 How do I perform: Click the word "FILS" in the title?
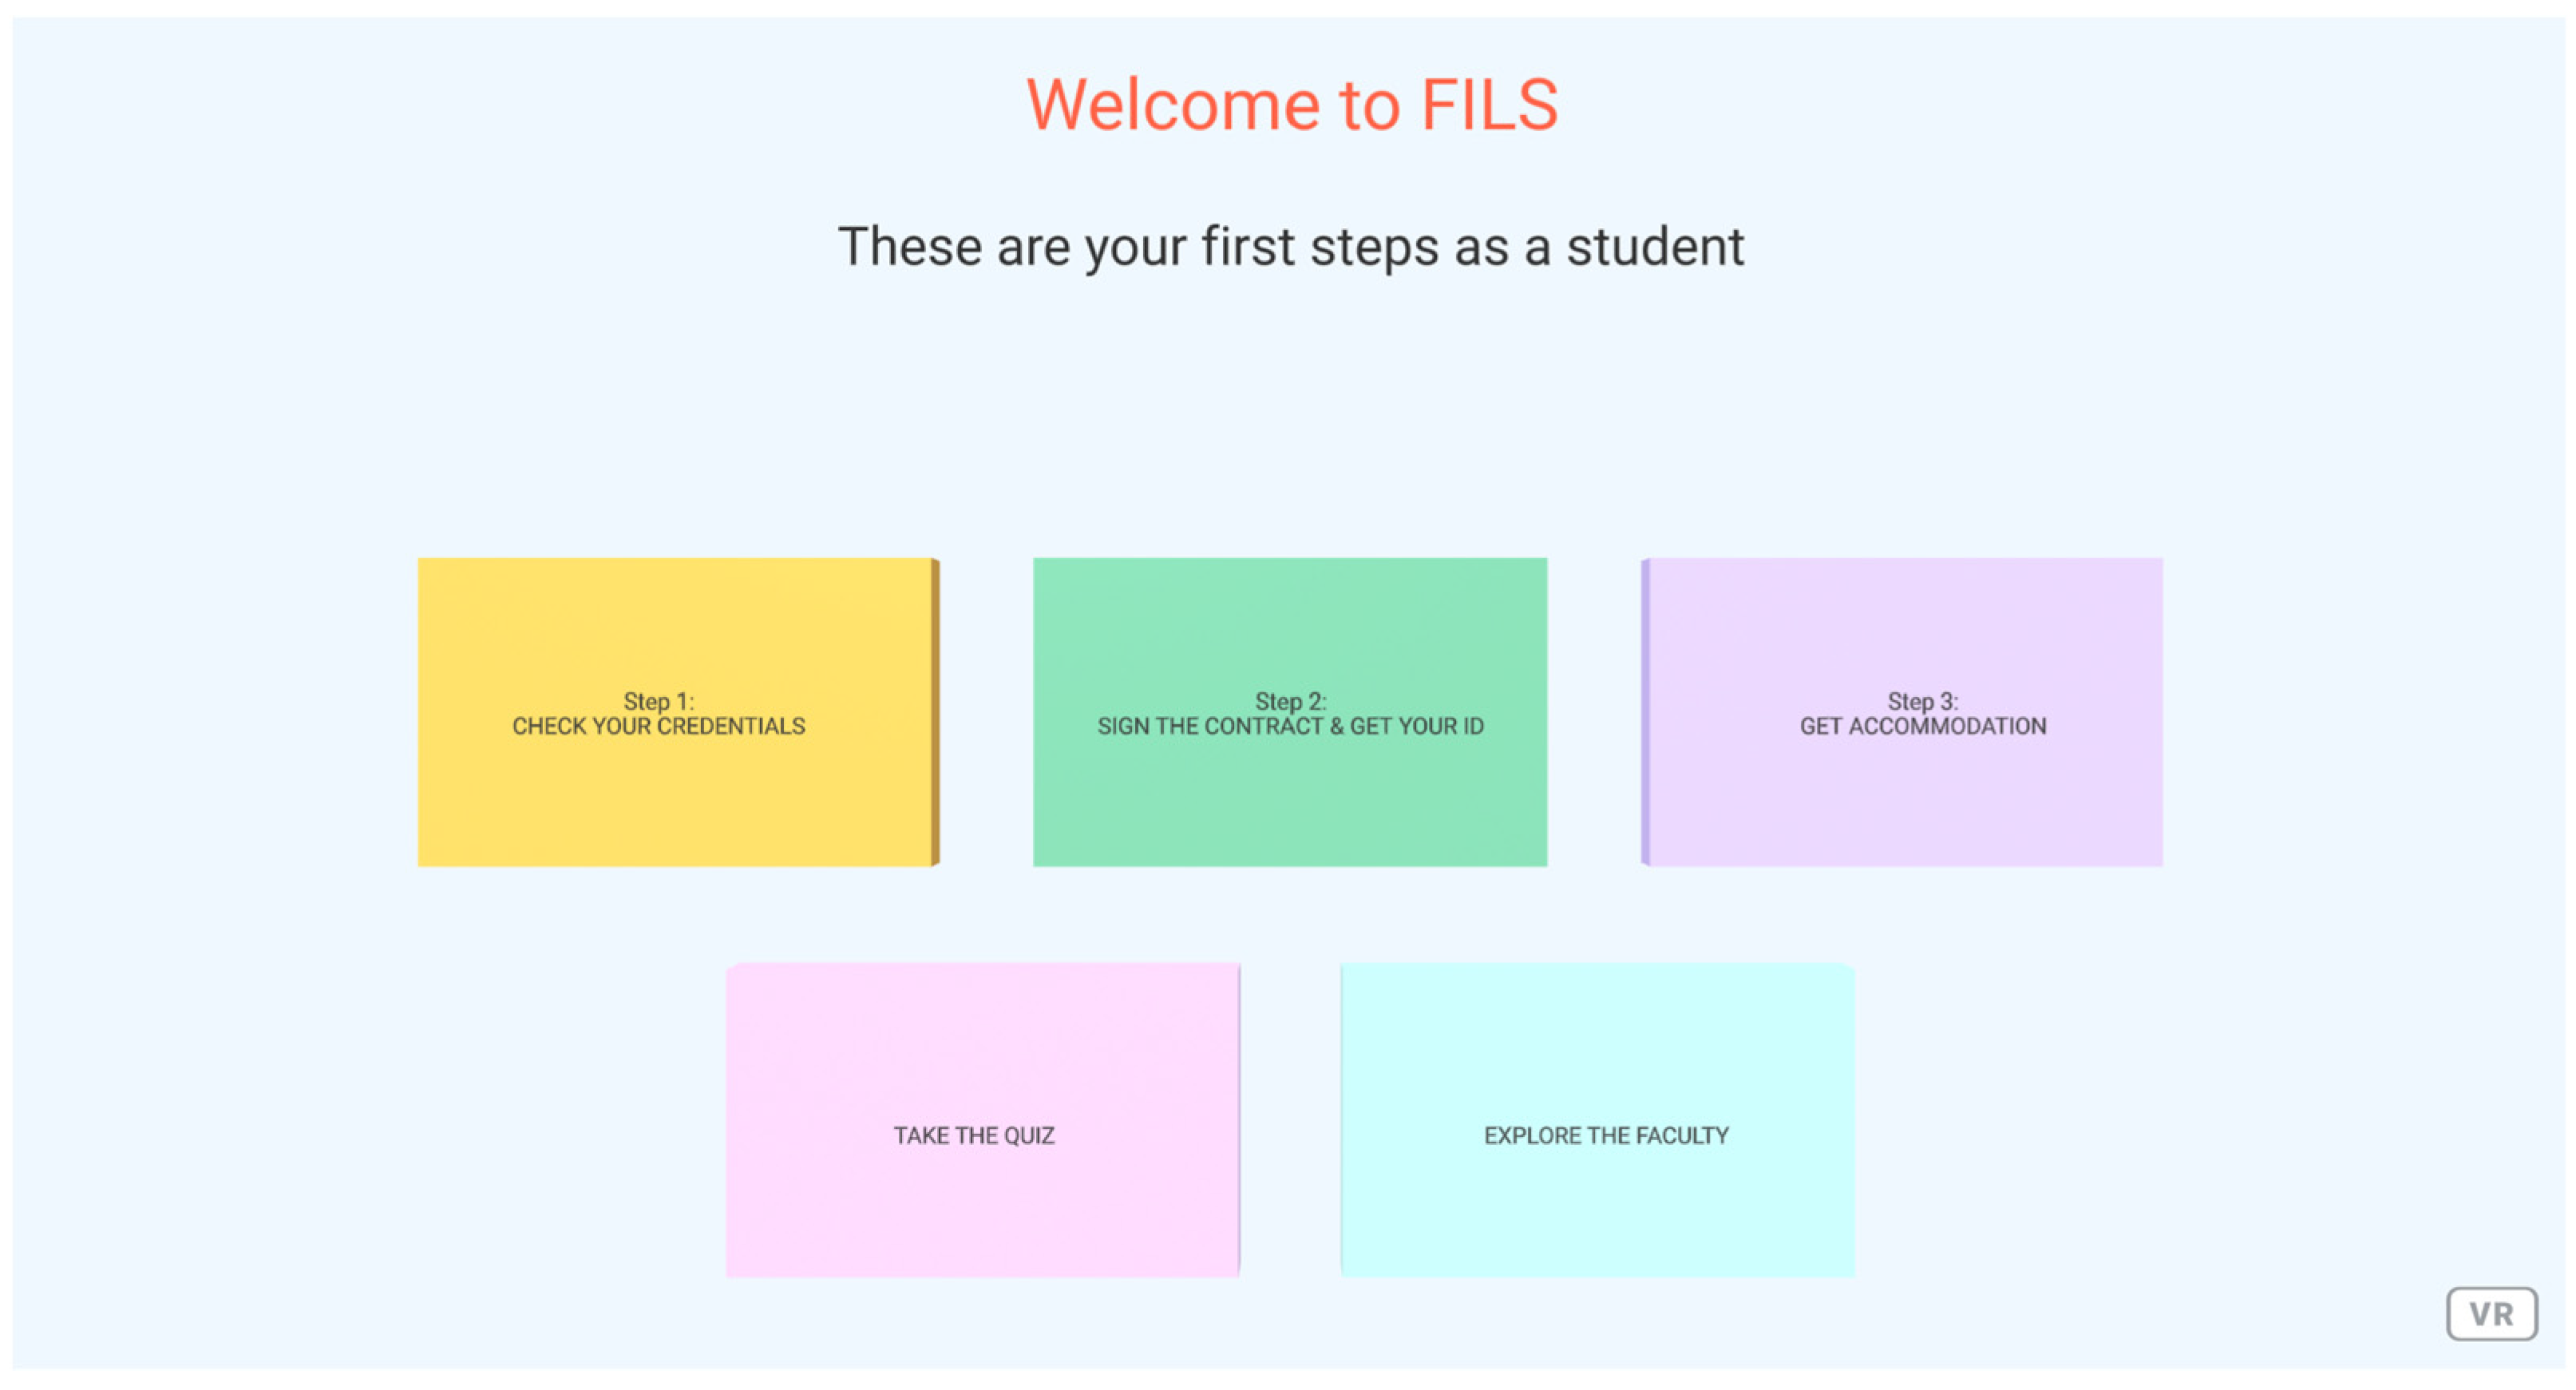[x=1489, y=105]
